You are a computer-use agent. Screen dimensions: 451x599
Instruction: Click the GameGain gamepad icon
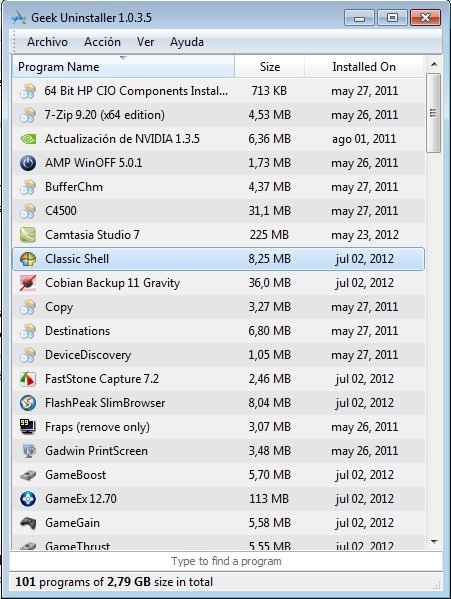(x=28, y=523)
